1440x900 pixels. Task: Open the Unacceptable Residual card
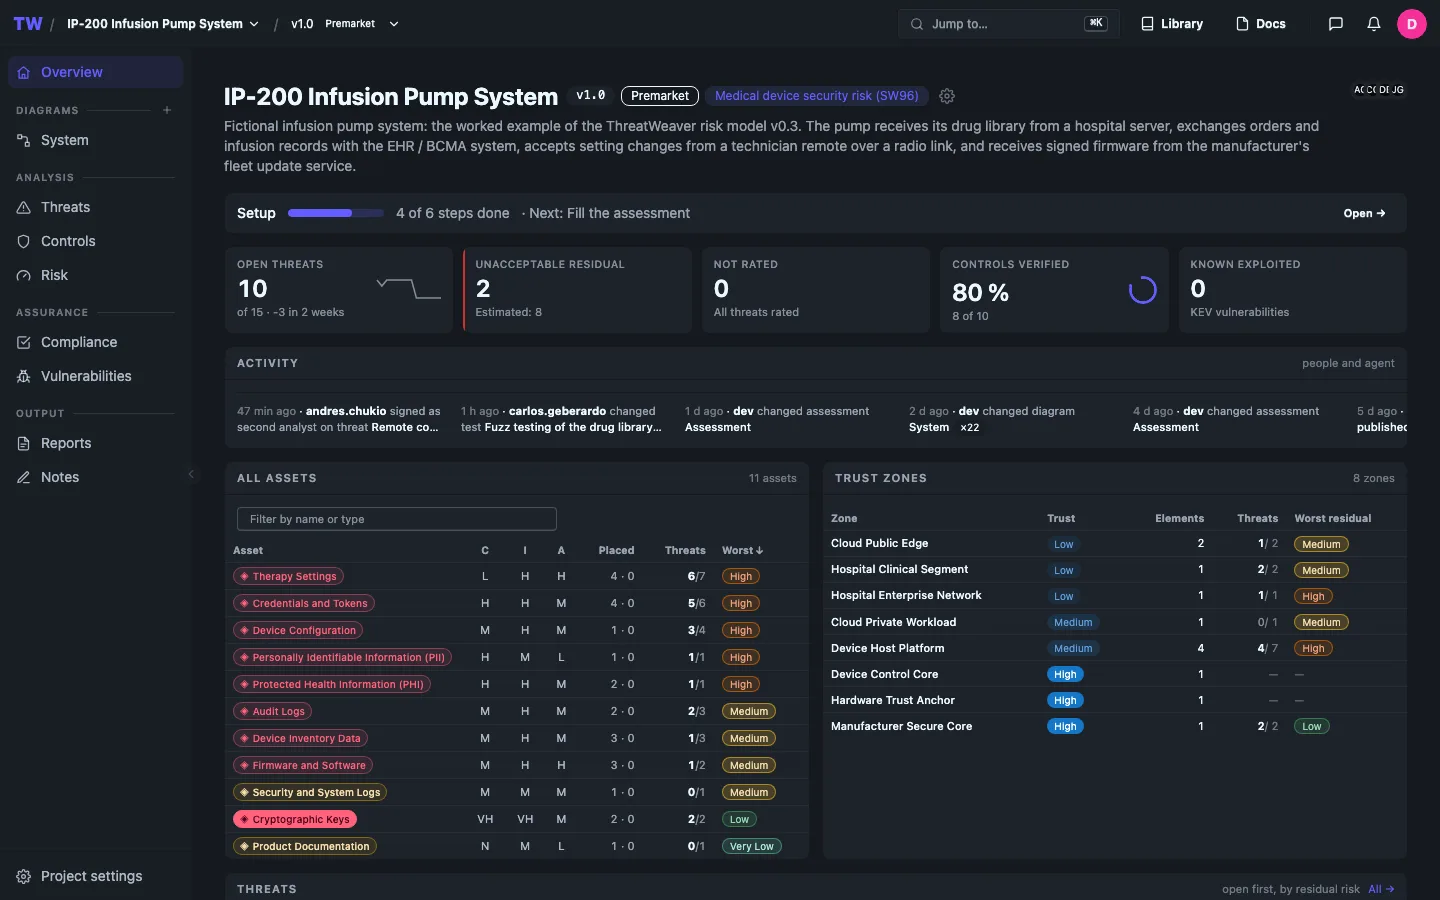coord(577,290)
